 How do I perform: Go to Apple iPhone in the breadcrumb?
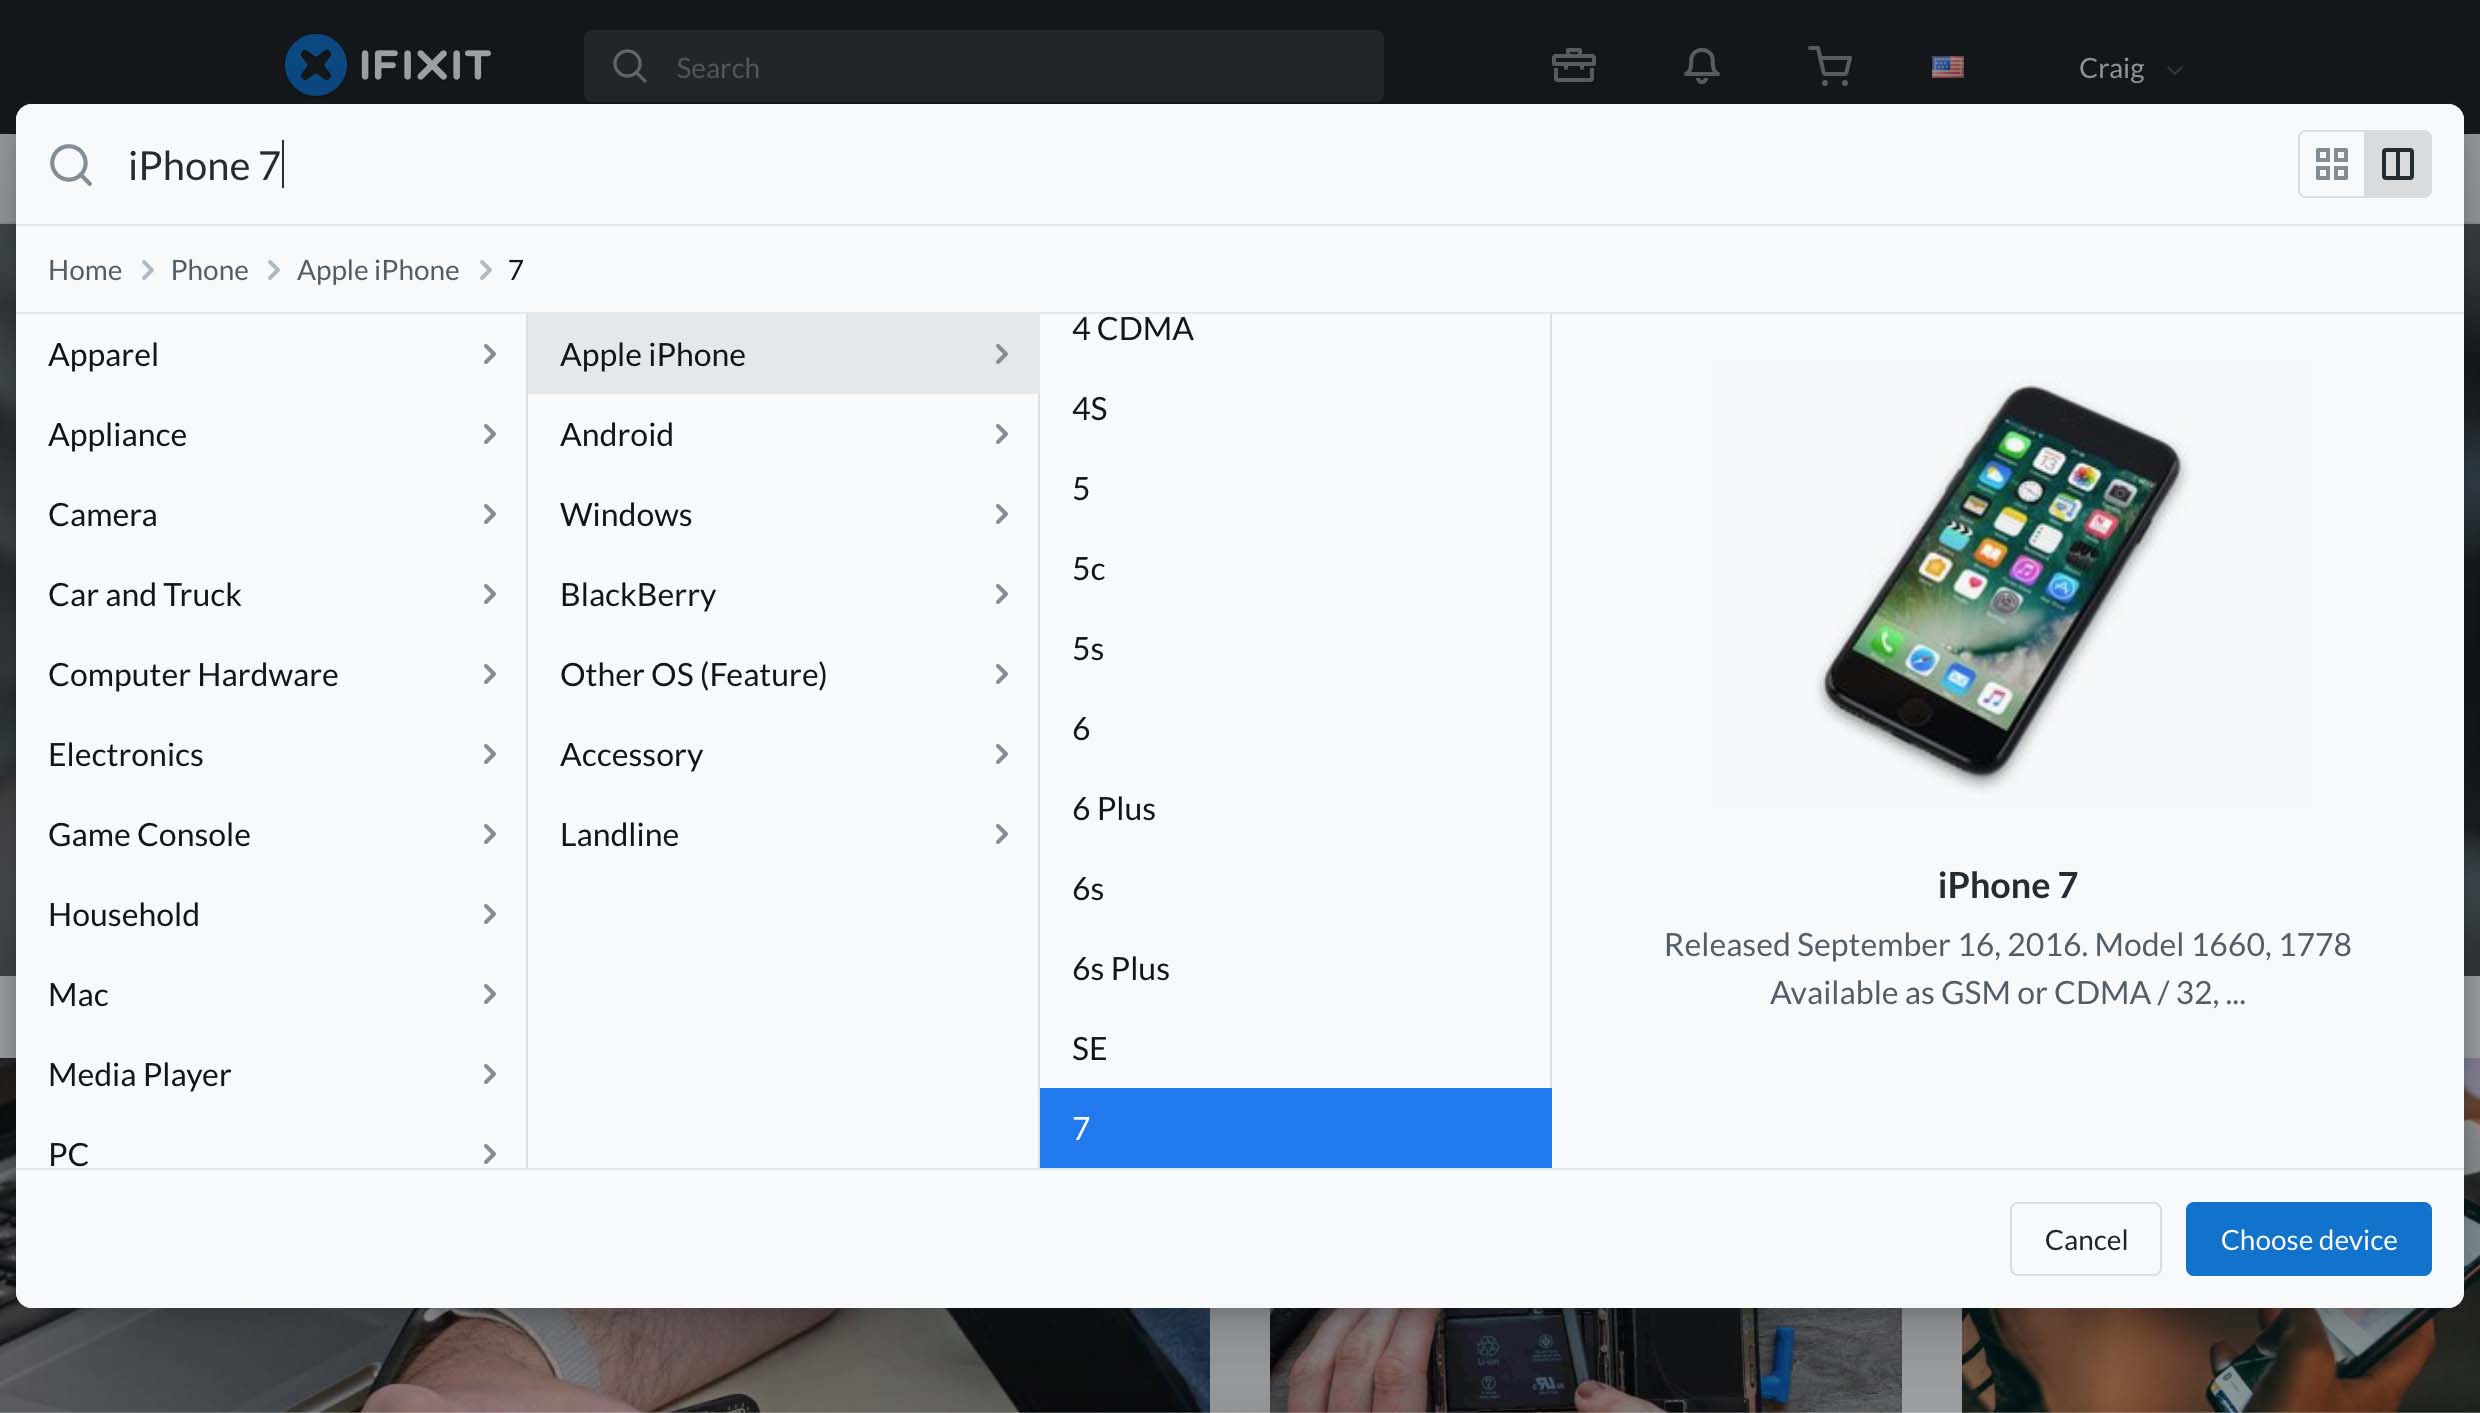click(x=378, y=270)
